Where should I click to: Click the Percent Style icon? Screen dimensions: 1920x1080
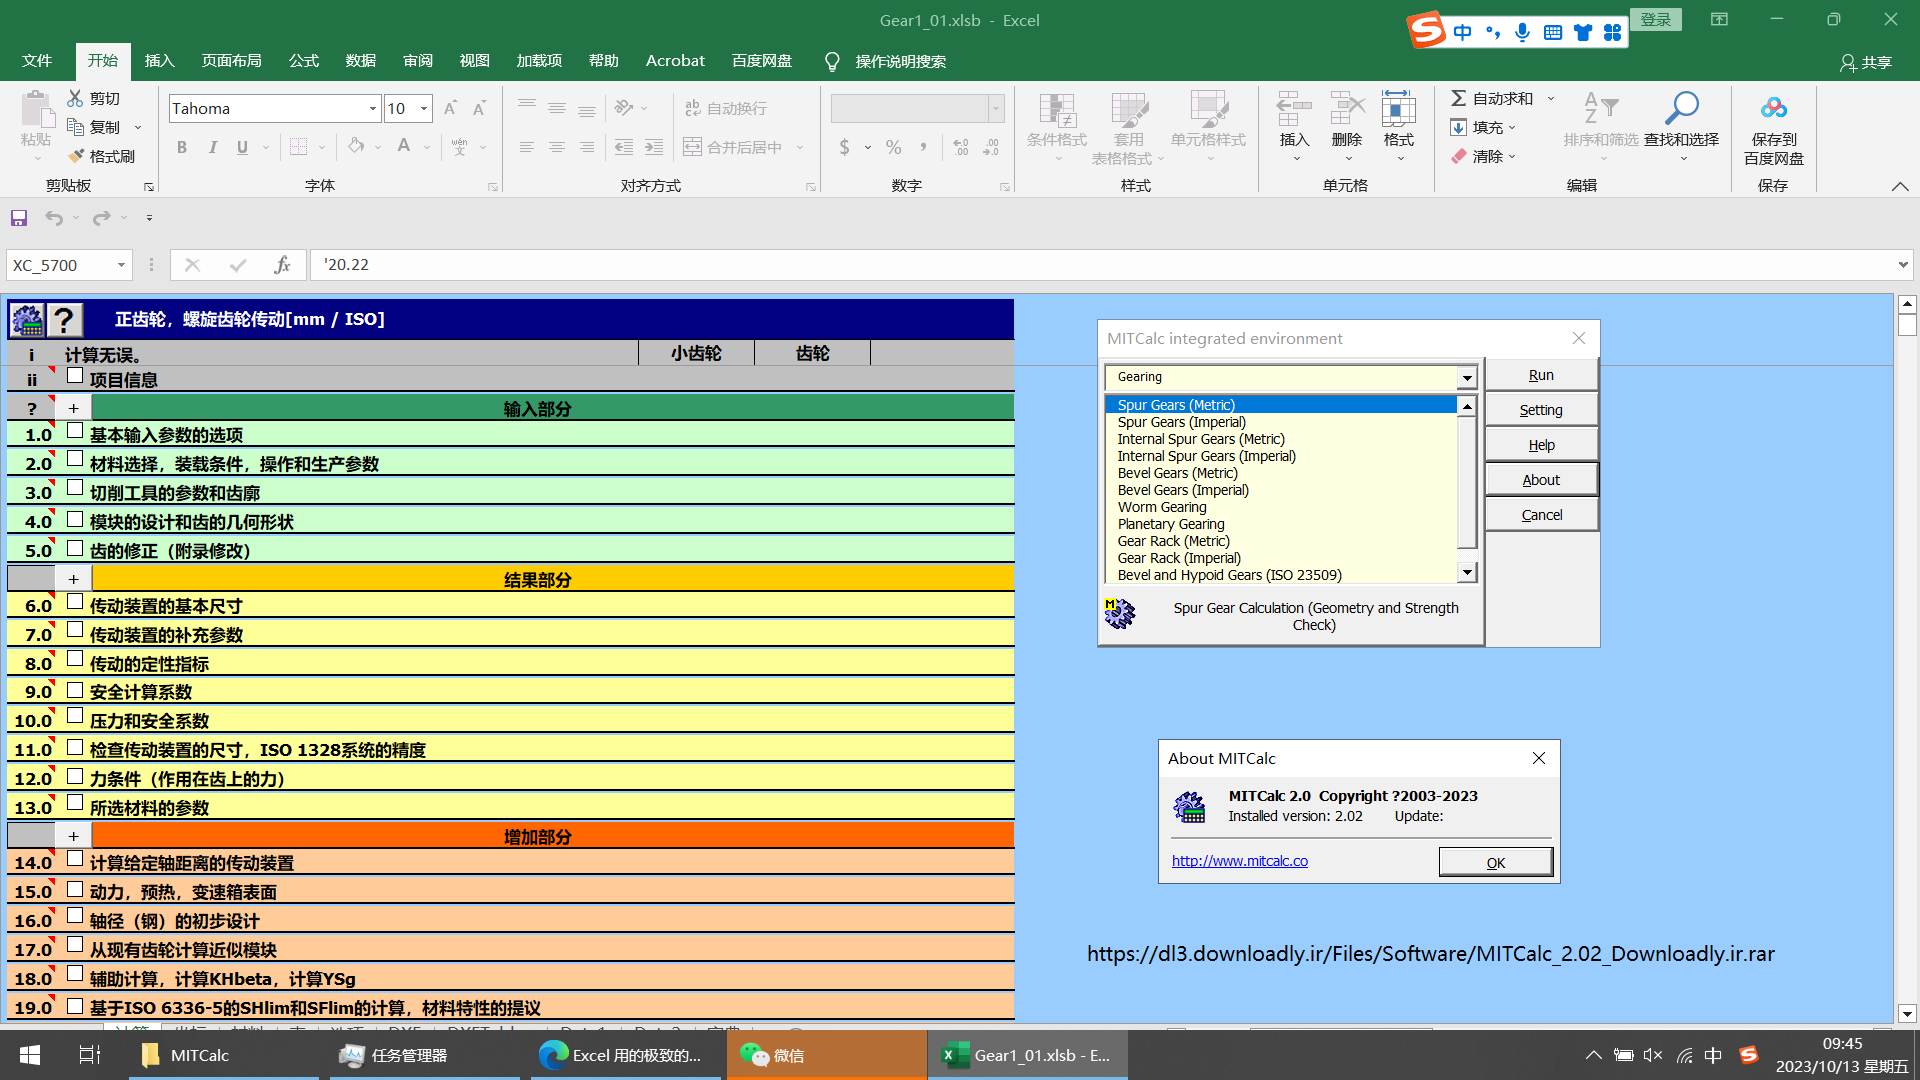point(893,148)
